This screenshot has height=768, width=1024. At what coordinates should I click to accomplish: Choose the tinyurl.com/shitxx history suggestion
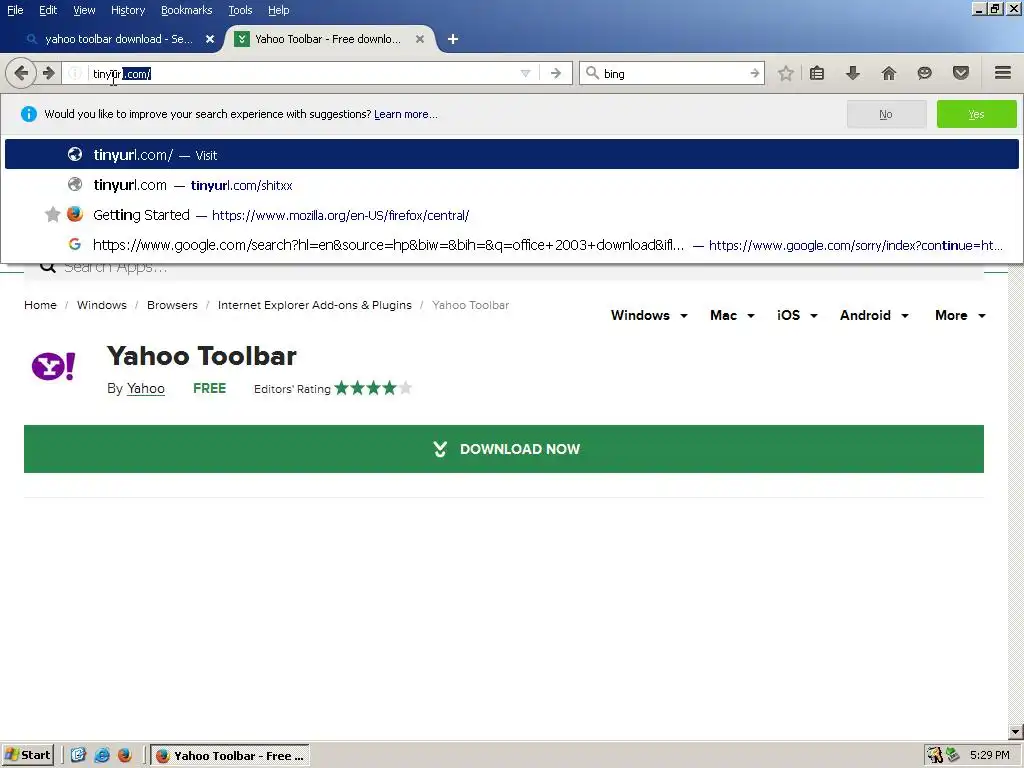(511, 185)
